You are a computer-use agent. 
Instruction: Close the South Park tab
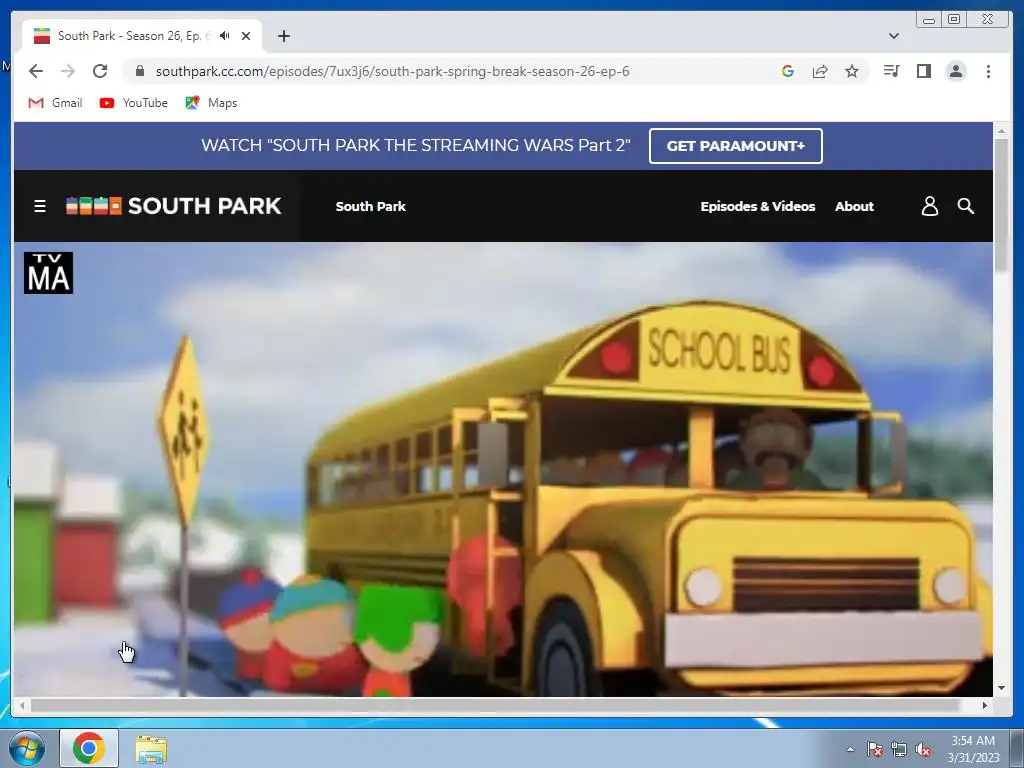(x=246, y=36)
